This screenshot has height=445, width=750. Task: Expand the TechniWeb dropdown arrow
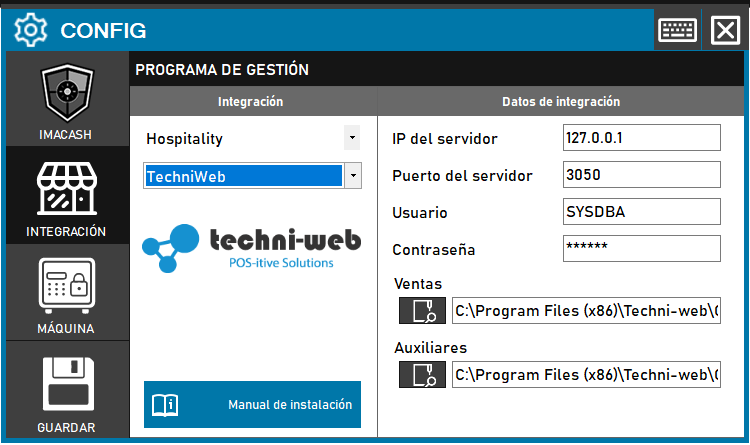click(x=353, y=176)
